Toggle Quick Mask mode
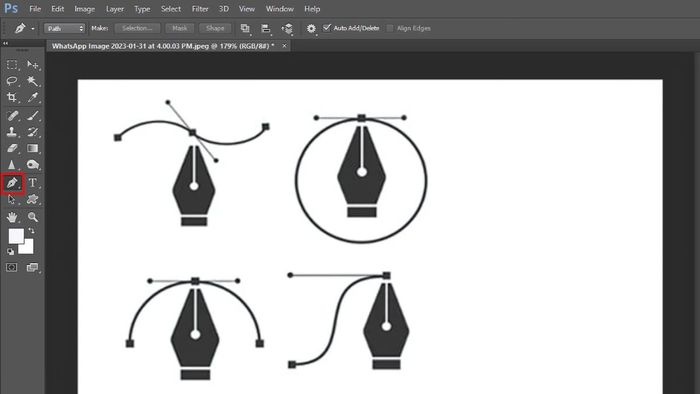The image size is (700, 394). tap(12, 267)
